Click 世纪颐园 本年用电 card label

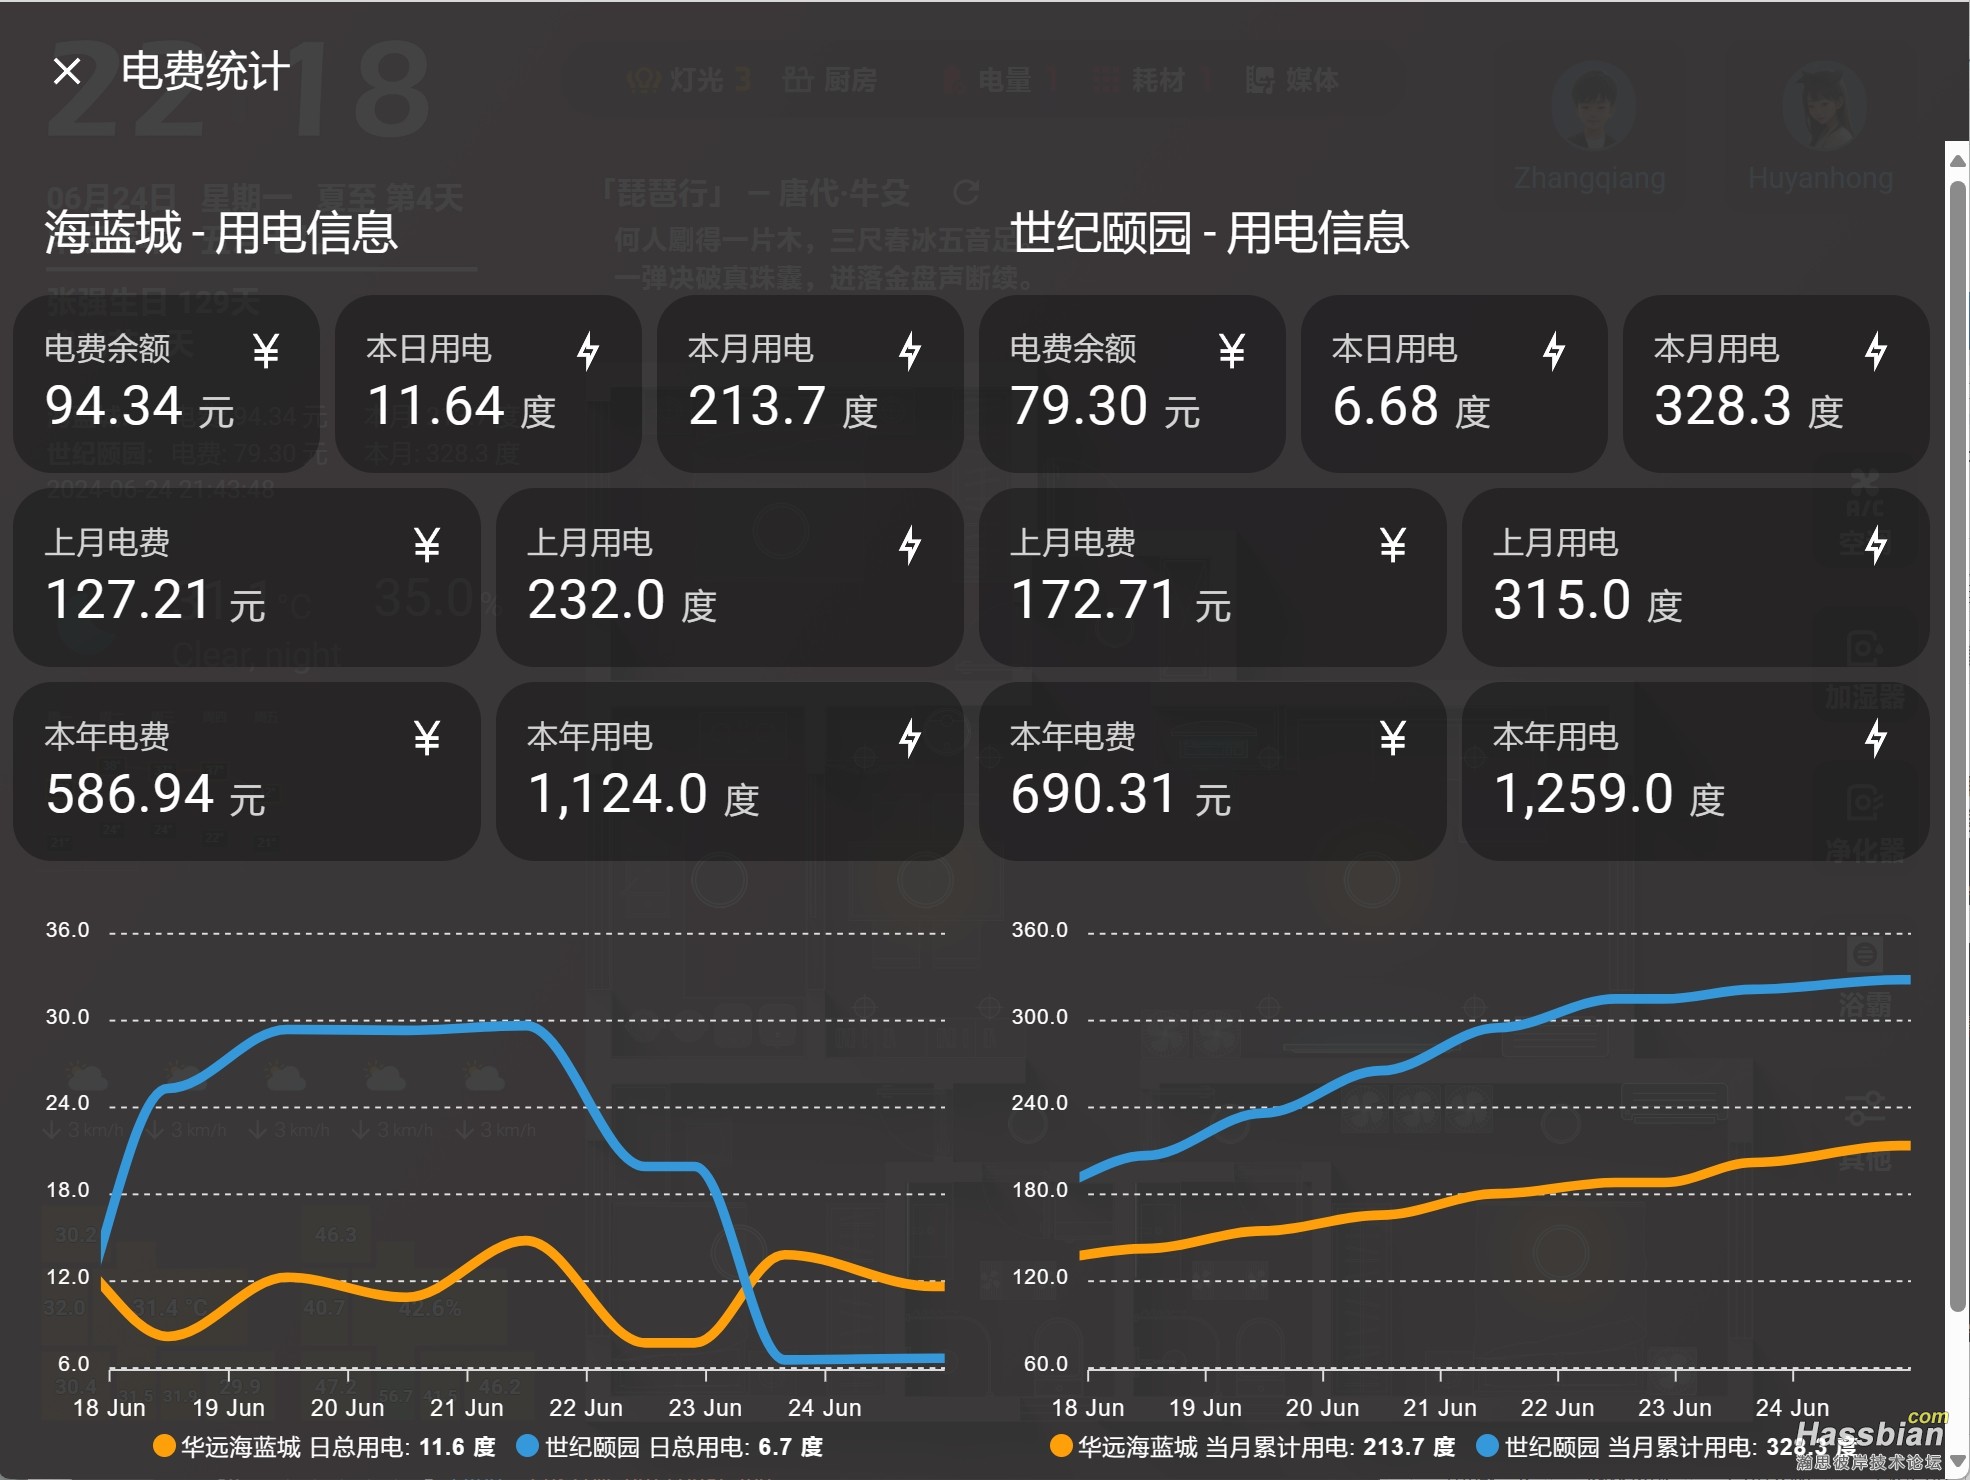point(1556,737)
